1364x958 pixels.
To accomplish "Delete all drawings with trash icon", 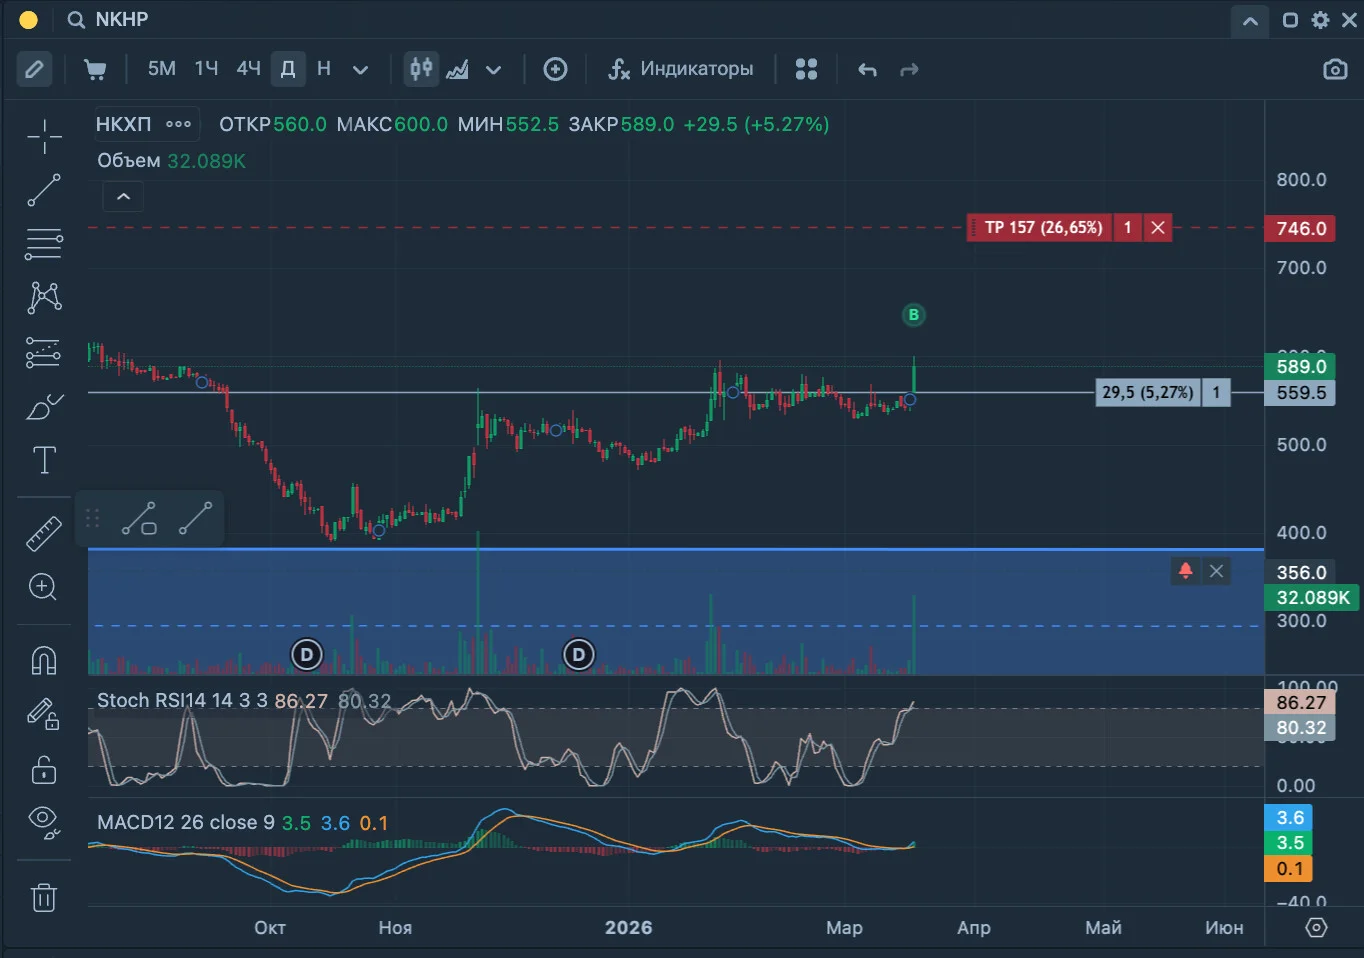I will point(44,897).
